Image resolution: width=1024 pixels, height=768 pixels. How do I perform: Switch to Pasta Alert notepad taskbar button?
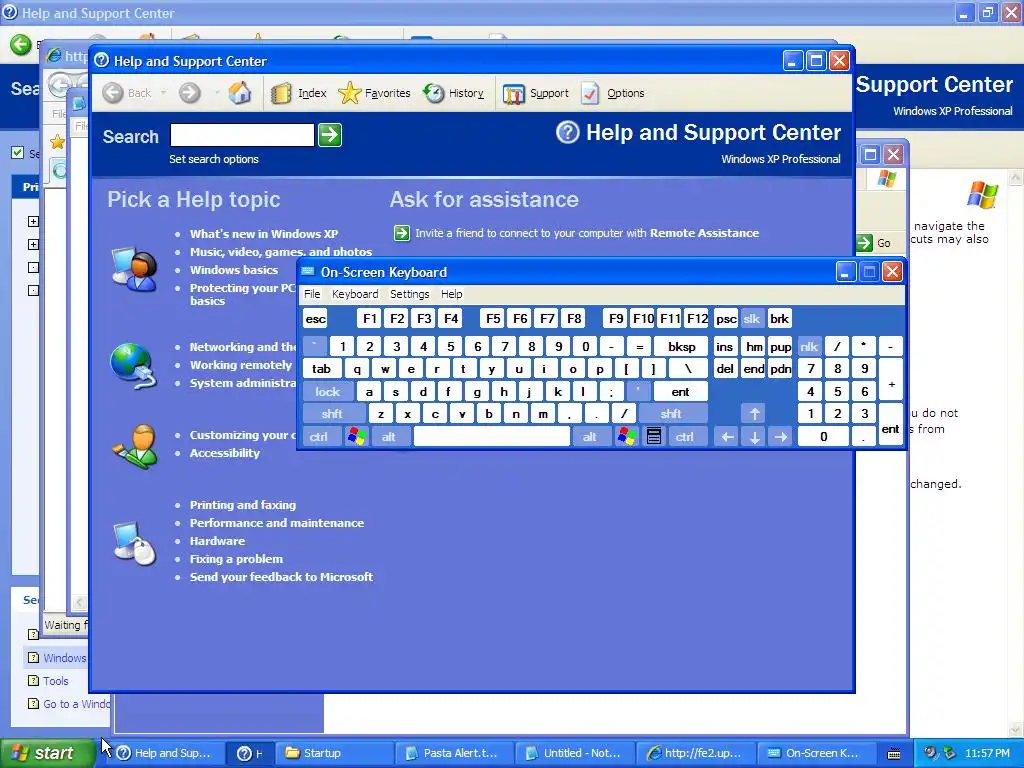(x=455, y=753)
